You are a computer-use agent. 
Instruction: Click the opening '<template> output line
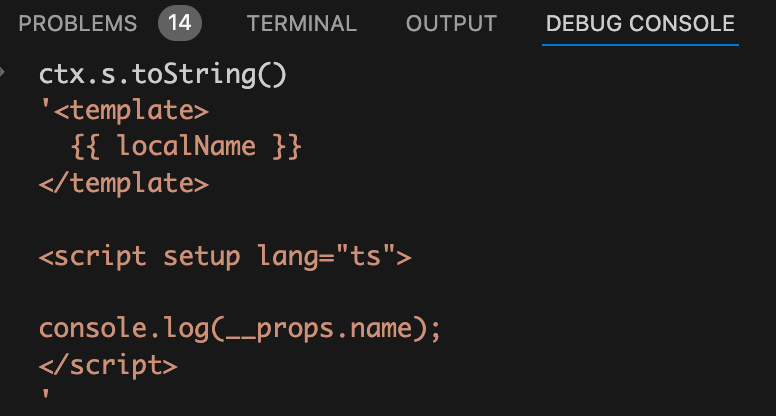tap(124, 110)
